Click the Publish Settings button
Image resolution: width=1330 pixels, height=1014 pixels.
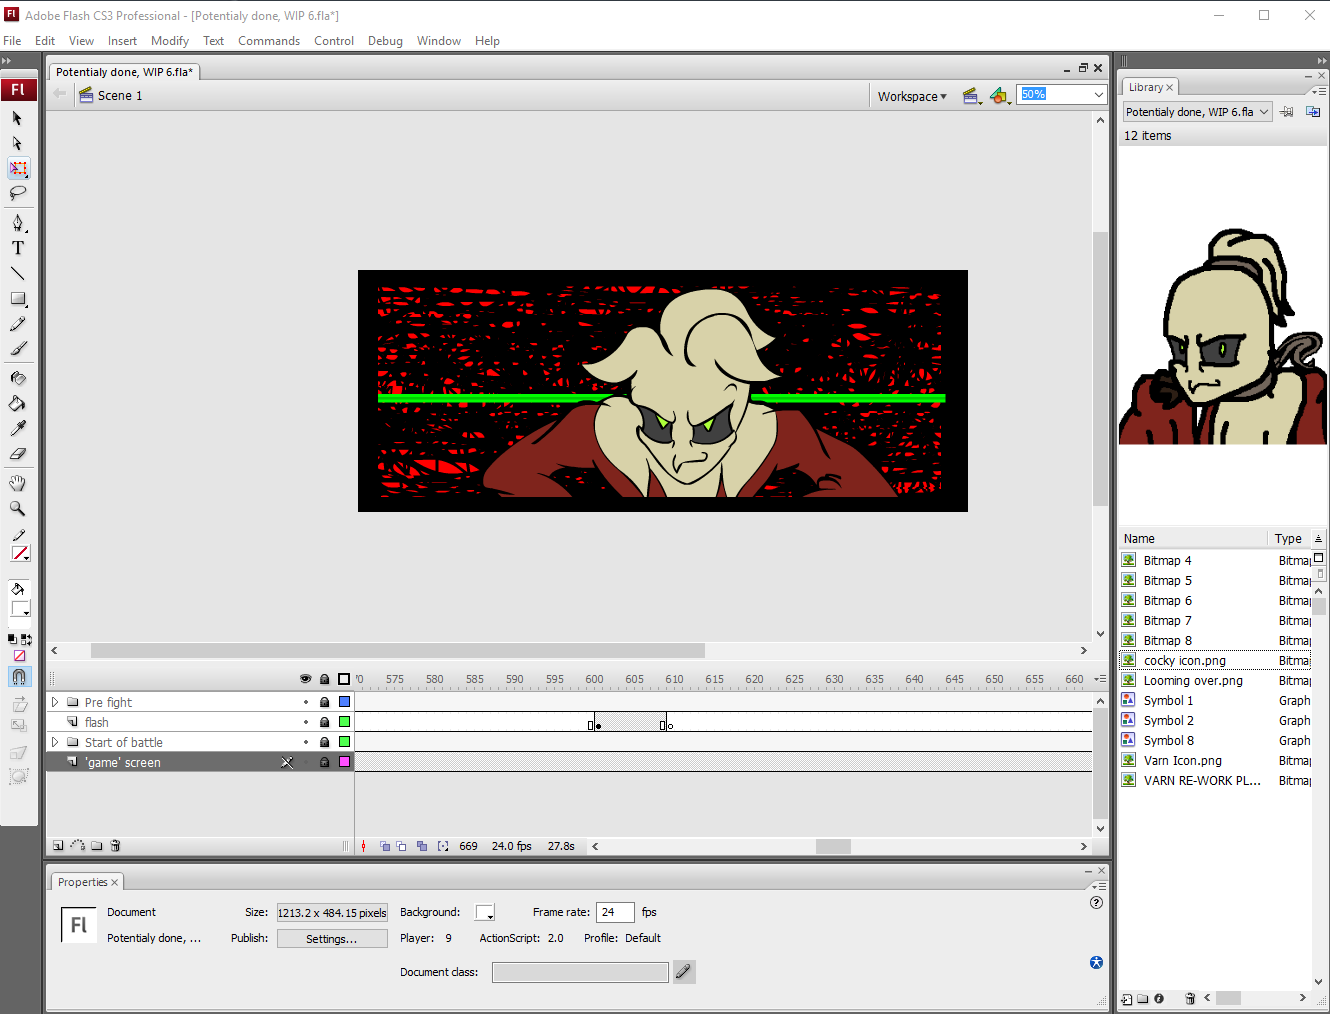[332, 939]
